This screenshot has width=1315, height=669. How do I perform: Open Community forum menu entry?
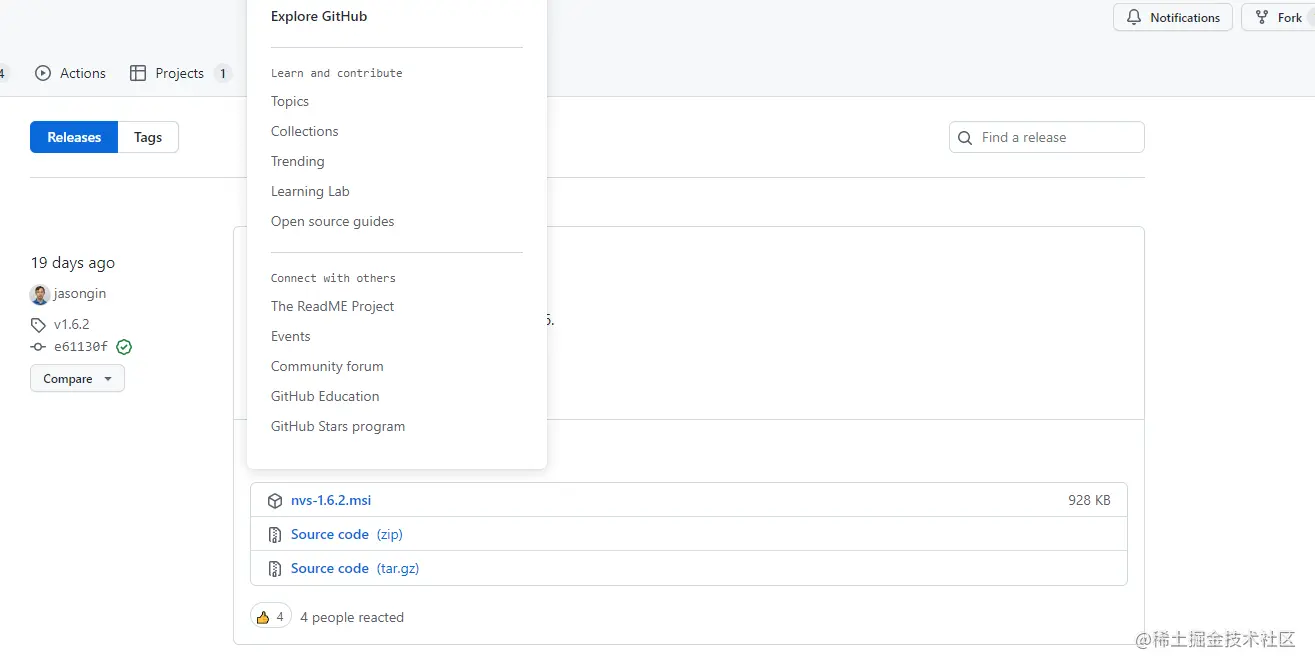(327, 366)
